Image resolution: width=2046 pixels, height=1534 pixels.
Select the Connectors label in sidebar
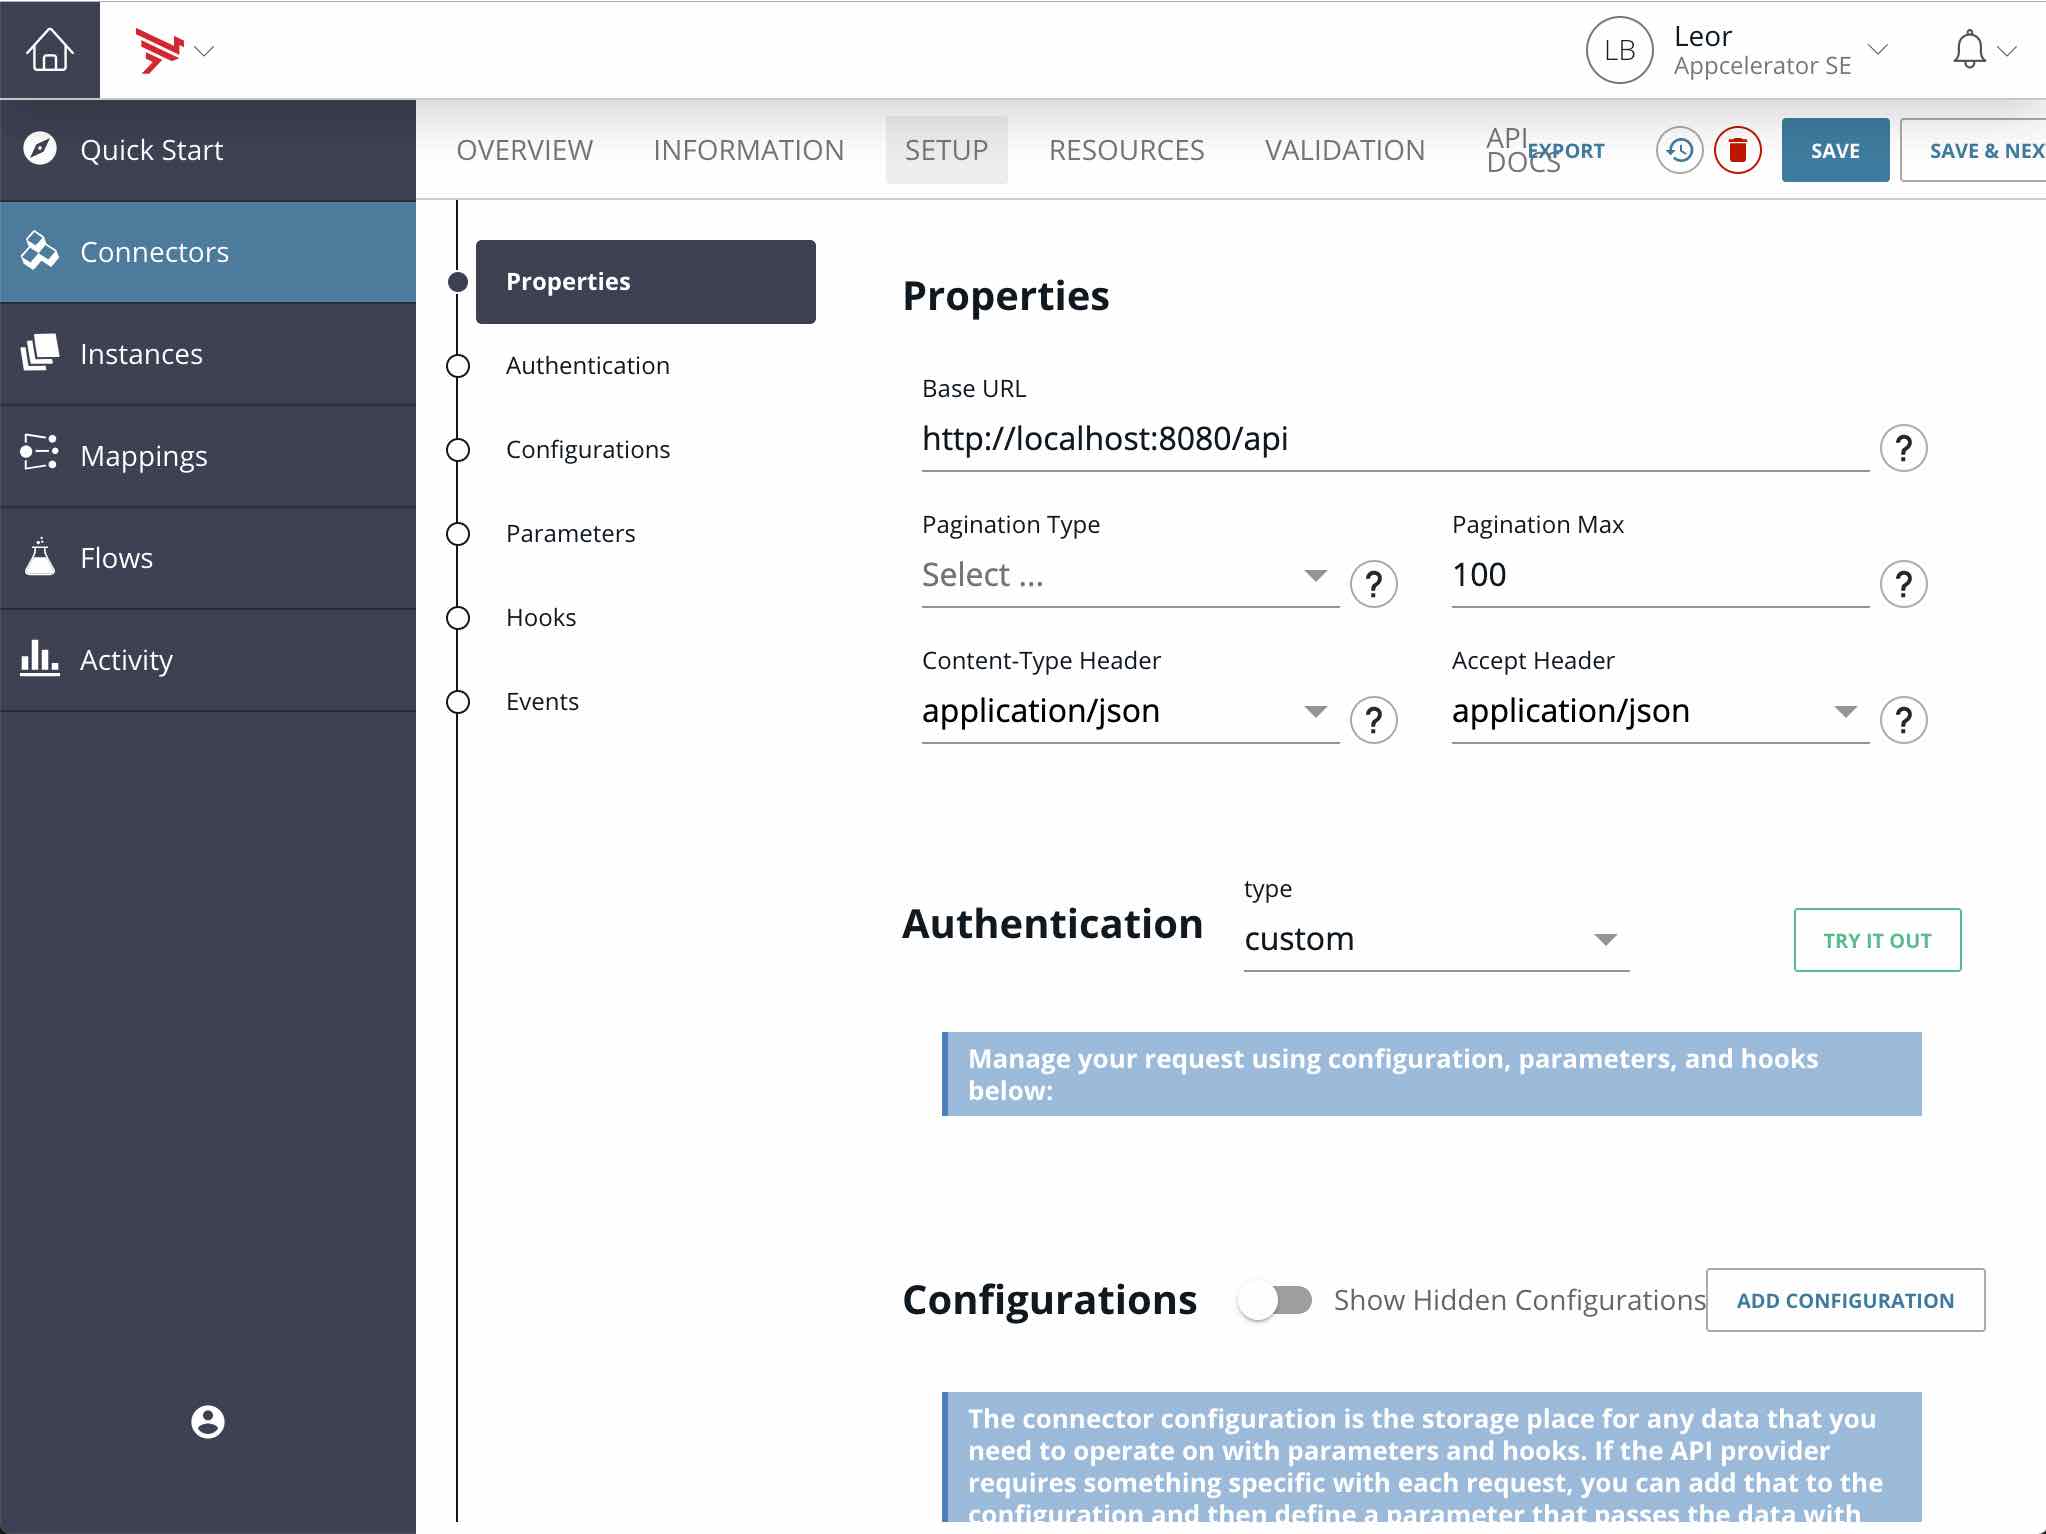point(155,252)
